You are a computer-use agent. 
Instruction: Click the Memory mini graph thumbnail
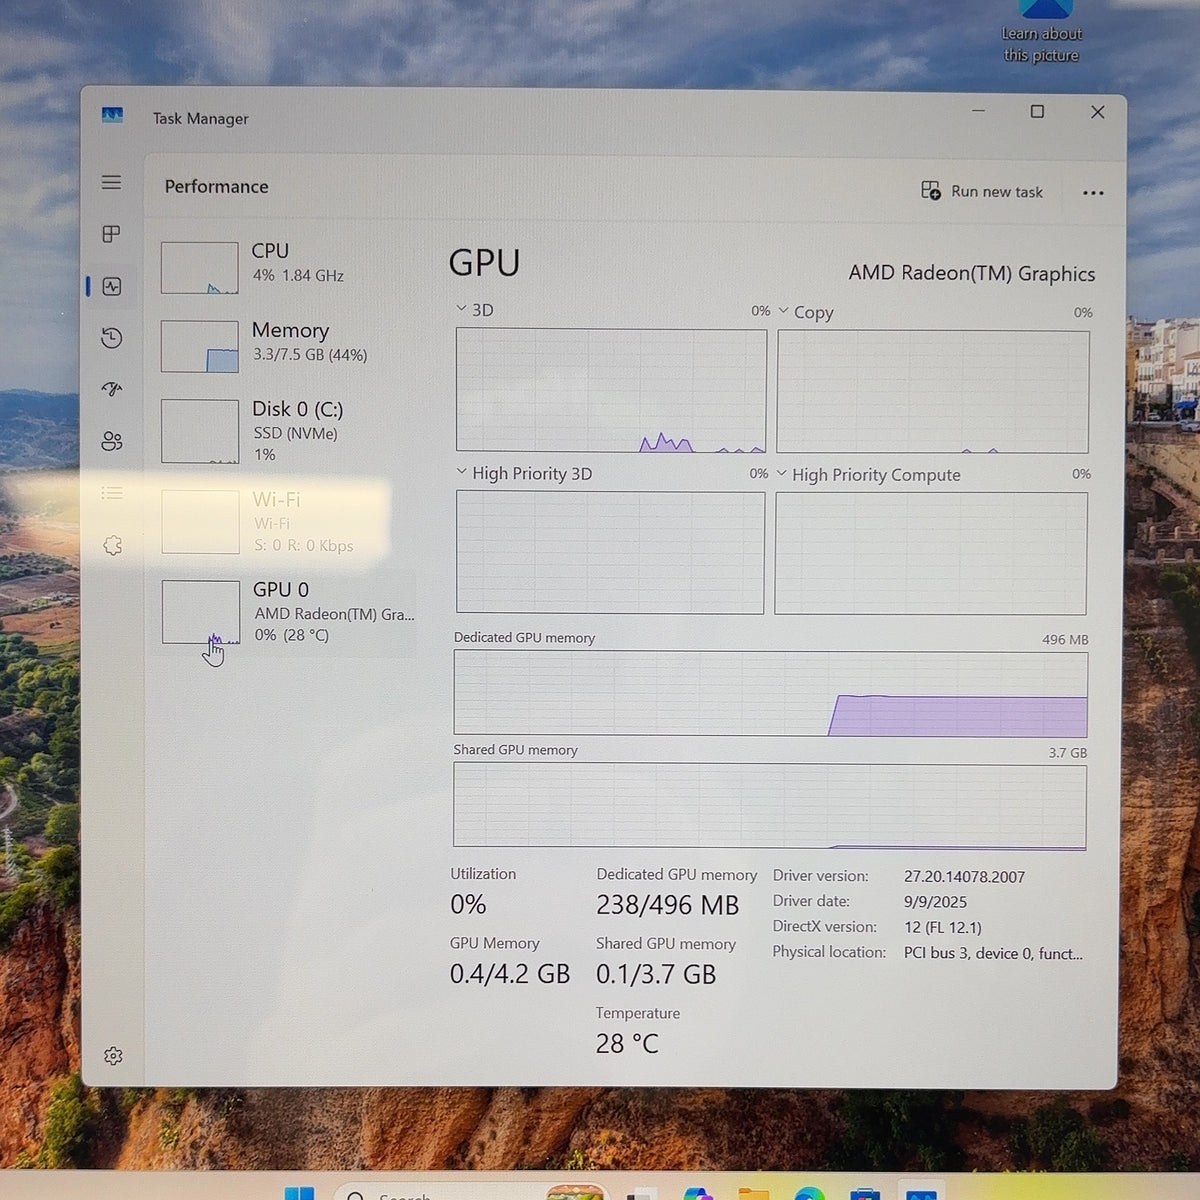[x=200, y=346]
